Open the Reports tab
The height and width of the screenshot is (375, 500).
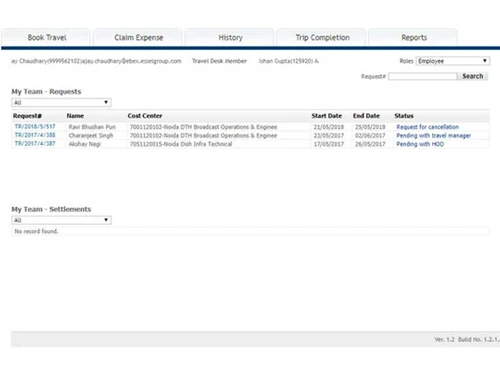[414, 37]
